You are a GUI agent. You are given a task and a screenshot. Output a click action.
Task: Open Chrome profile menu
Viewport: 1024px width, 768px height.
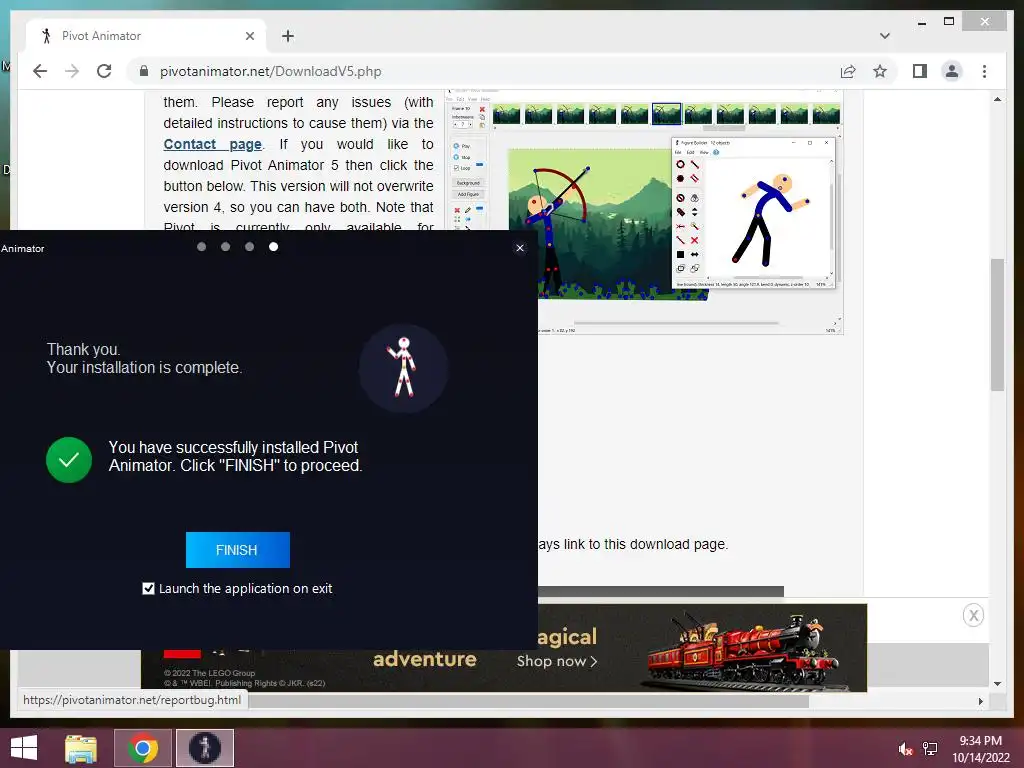pyautogui.click(x=952, y=71)
